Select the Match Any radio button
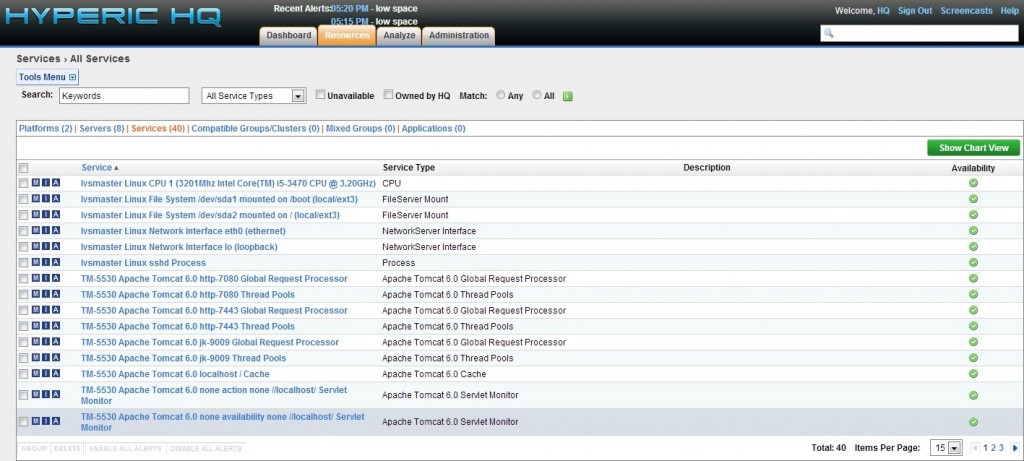Image resolution: width=1024 pixels, height=461 pixels. tap(500, 95)
